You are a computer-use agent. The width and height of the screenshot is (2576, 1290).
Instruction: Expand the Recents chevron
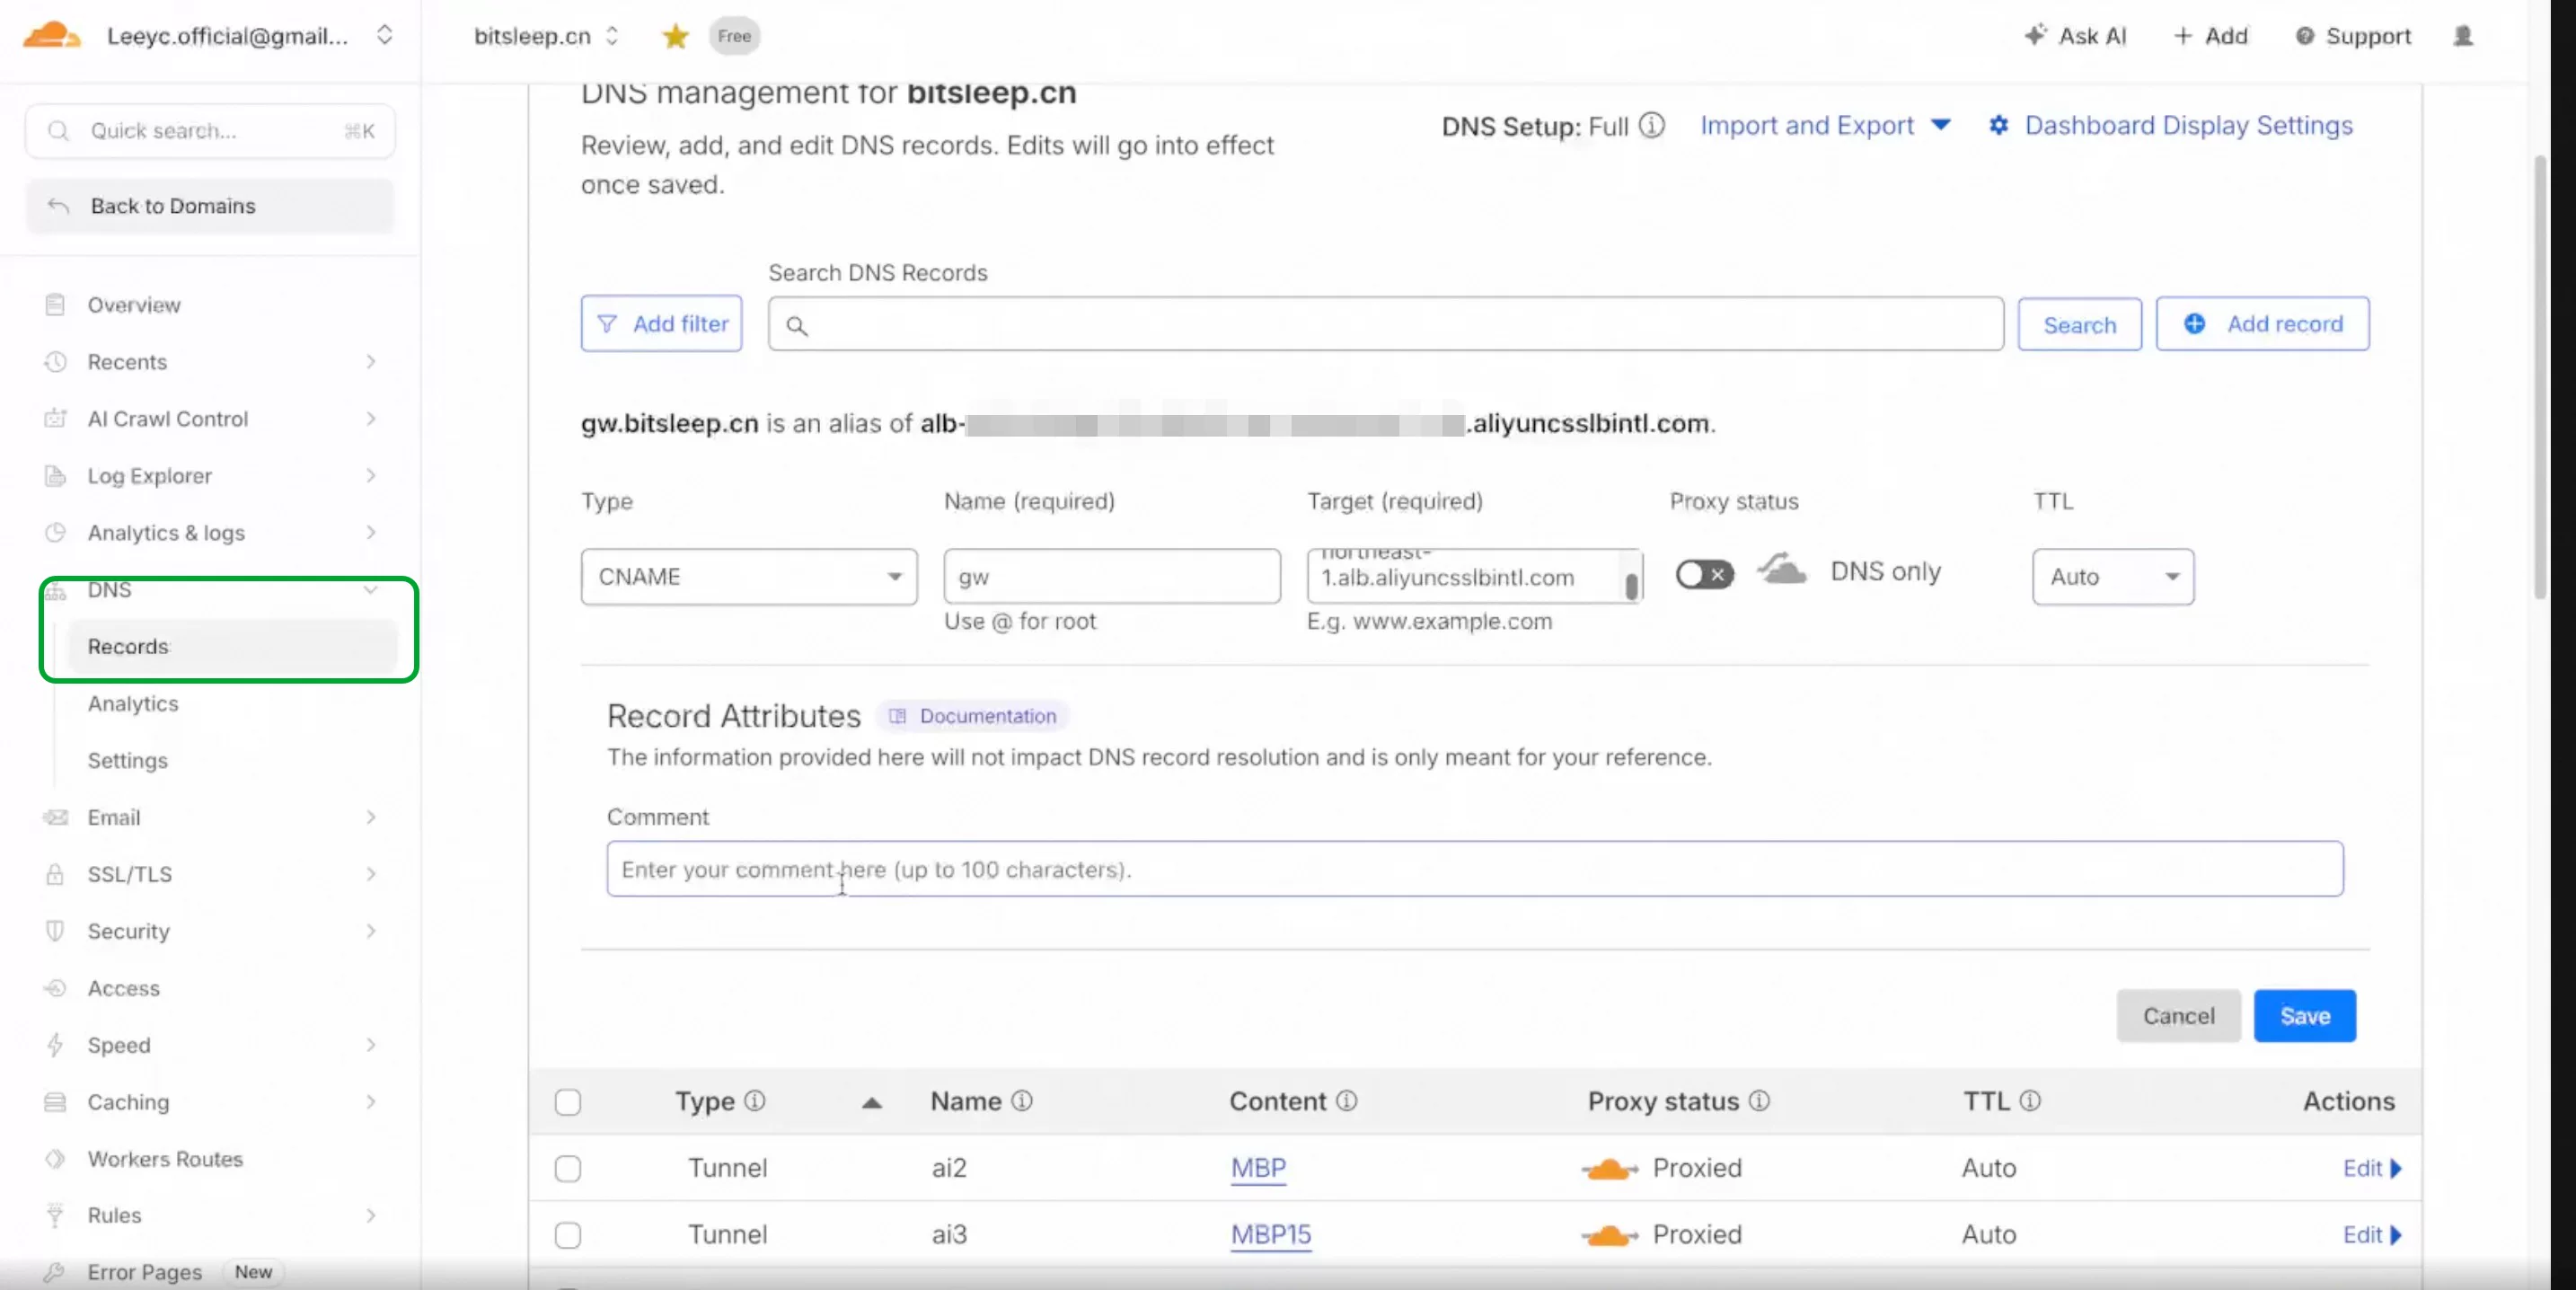[371, 362]
